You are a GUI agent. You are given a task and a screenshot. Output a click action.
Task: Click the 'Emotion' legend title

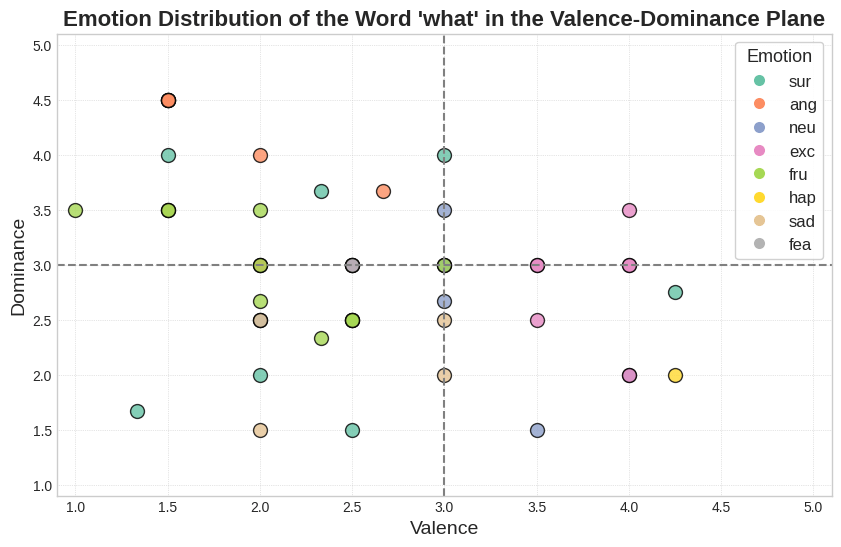click(779, 56)
